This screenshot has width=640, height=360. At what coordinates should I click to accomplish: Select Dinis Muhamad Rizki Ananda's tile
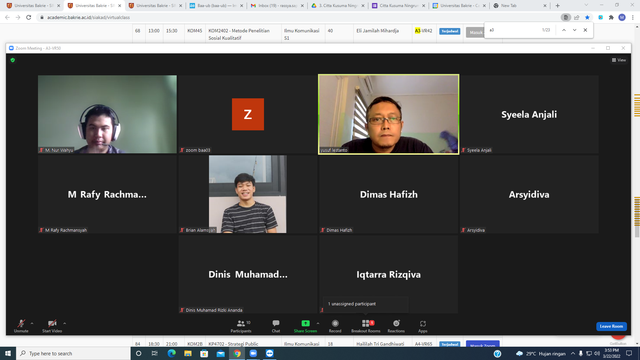(x=248, y=274)
